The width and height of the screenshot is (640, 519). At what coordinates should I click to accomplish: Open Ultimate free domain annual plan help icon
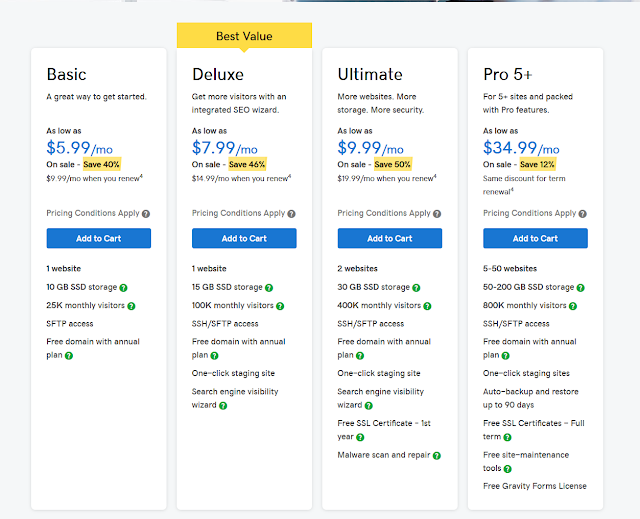(360, 356)
